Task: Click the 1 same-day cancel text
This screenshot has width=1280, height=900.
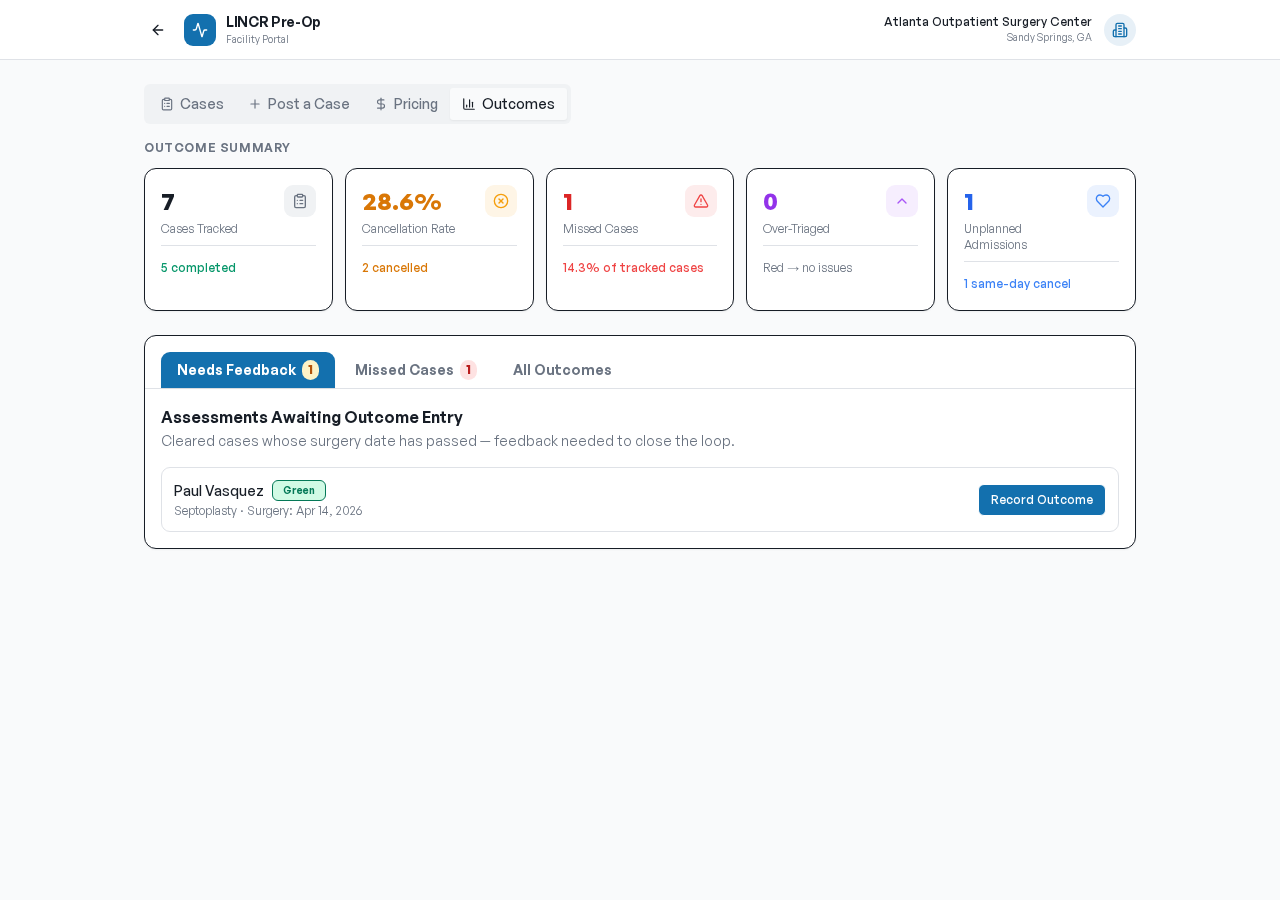Action: (1017, 284)
